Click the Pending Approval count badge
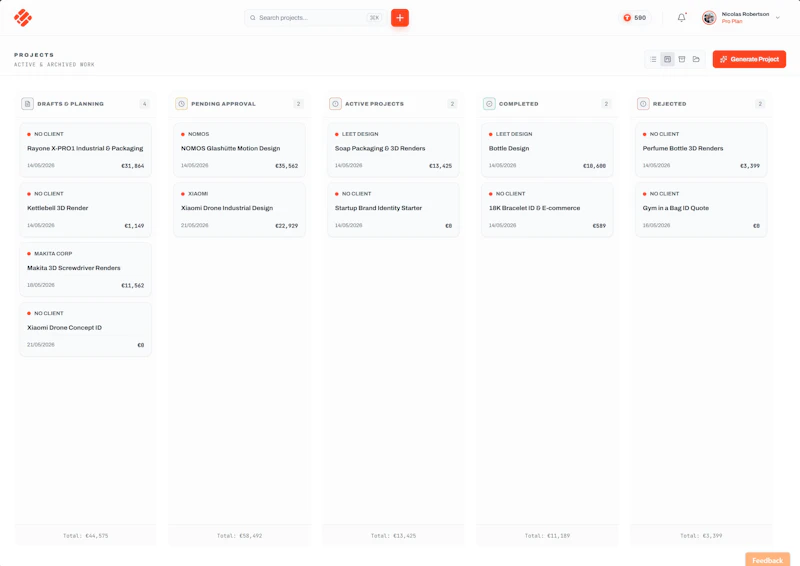800x566 pixels. point(298,104)
